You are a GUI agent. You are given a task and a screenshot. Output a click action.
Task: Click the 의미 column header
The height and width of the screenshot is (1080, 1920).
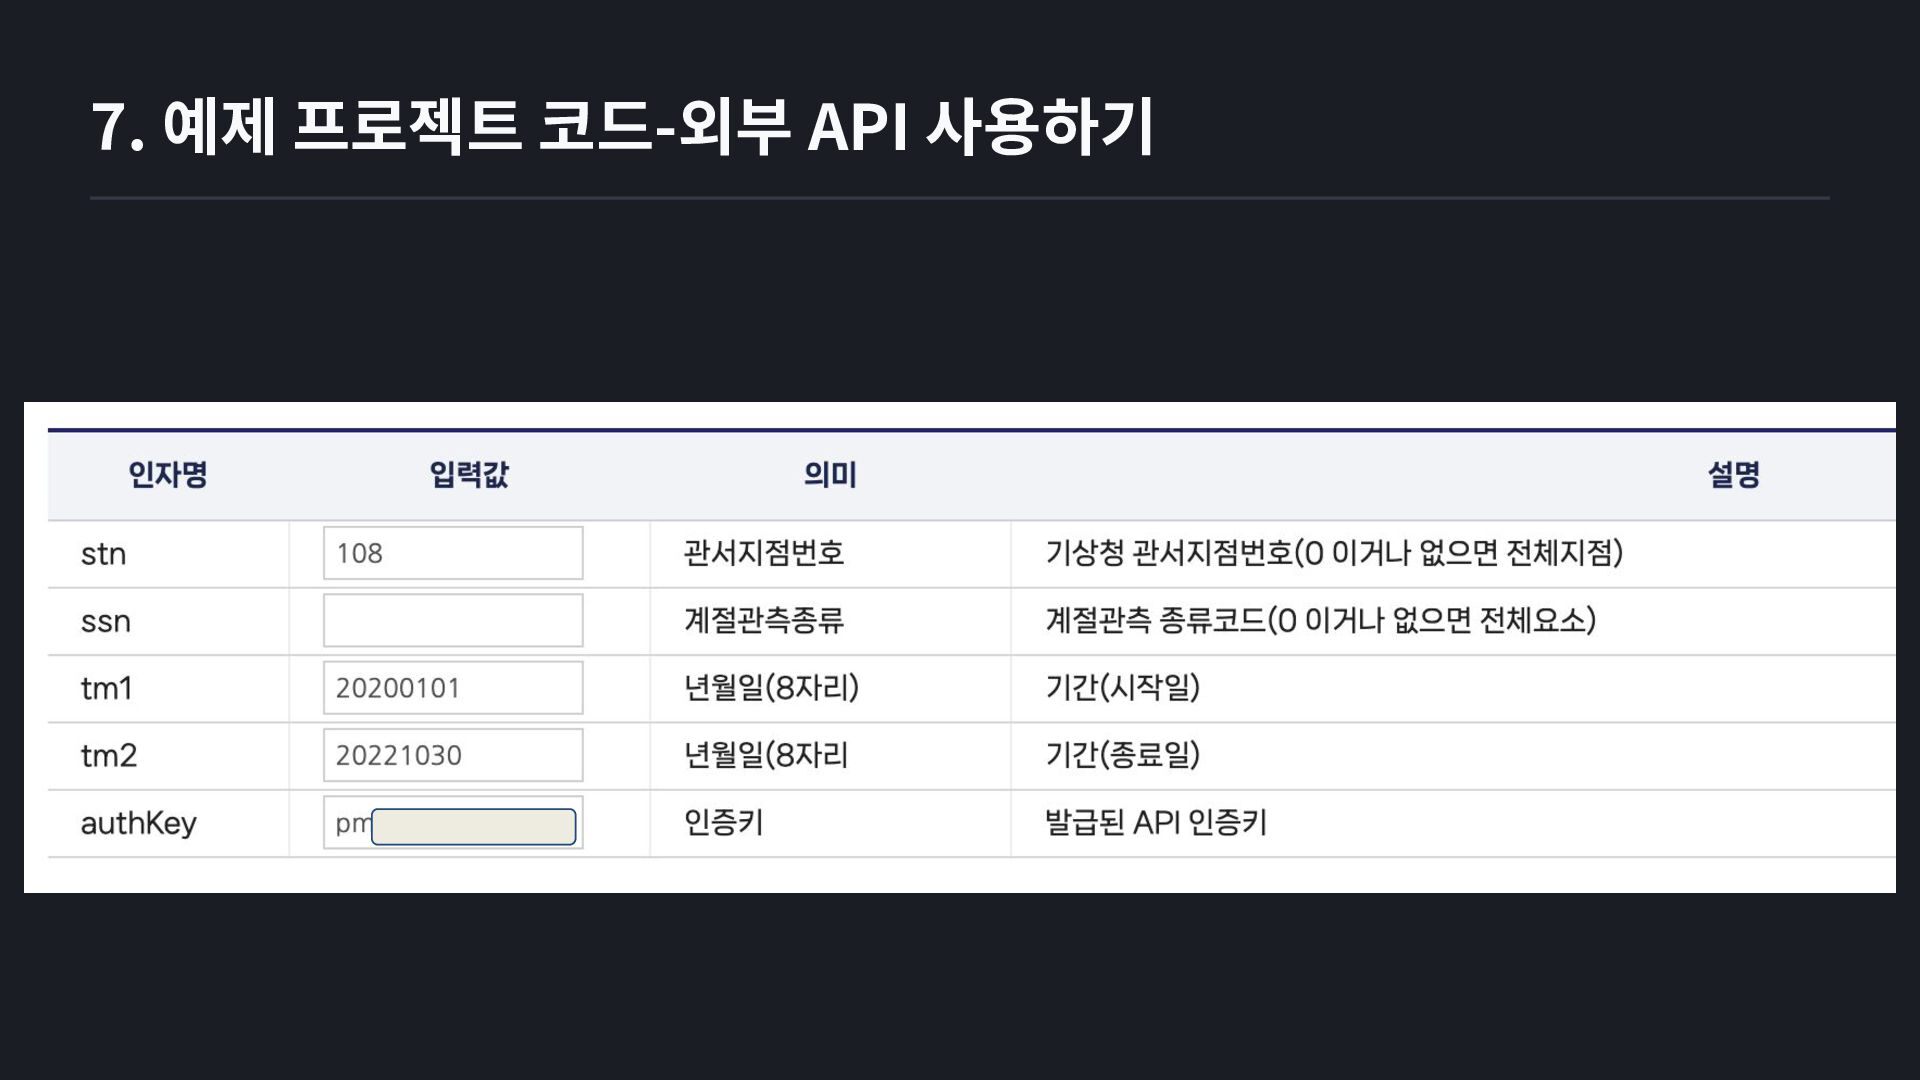830,474
